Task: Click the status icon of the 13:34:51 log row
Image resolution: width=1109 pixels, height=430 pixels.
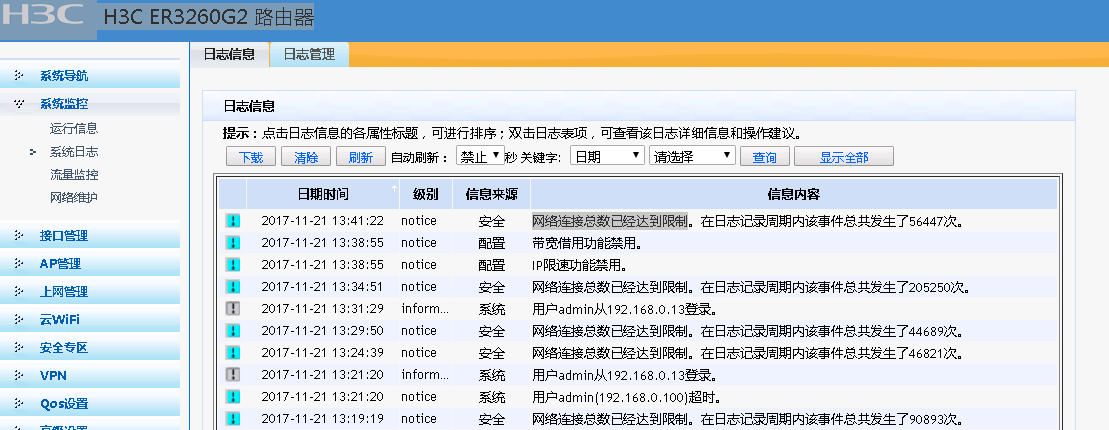Action: coord(233,286)
